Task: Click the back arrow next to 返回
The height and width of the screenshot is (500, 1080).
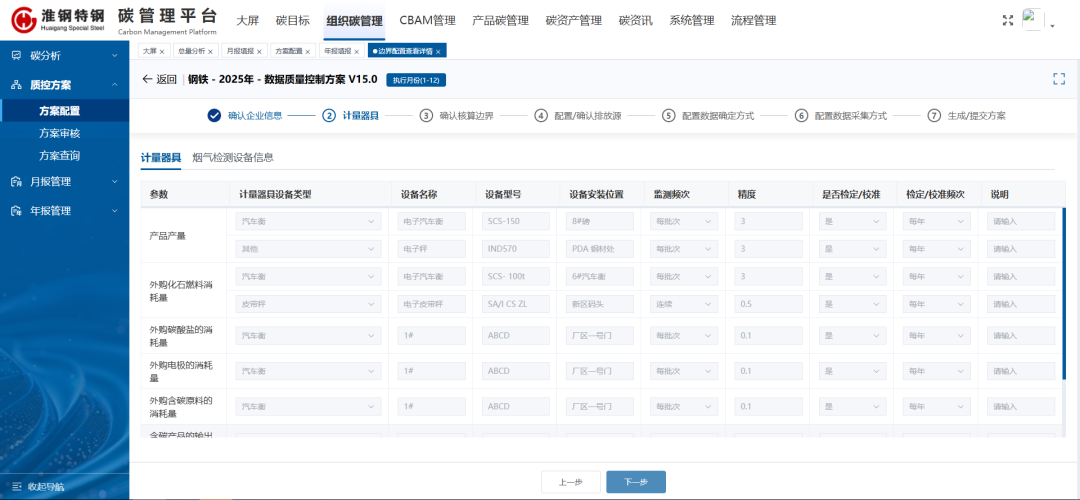Action: pos(147,79)
